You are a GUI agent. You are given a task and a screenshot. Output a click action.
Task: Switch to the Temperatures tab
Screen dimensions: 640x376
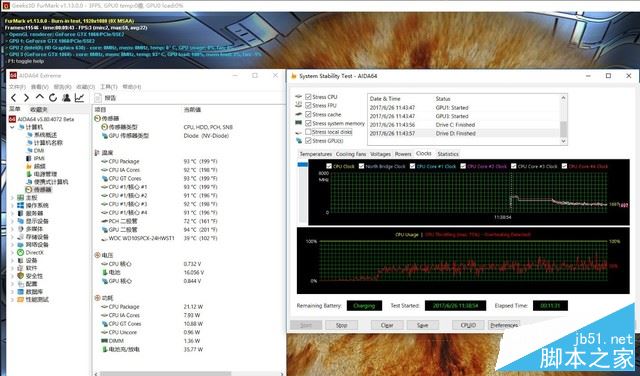tap(316, 154)
